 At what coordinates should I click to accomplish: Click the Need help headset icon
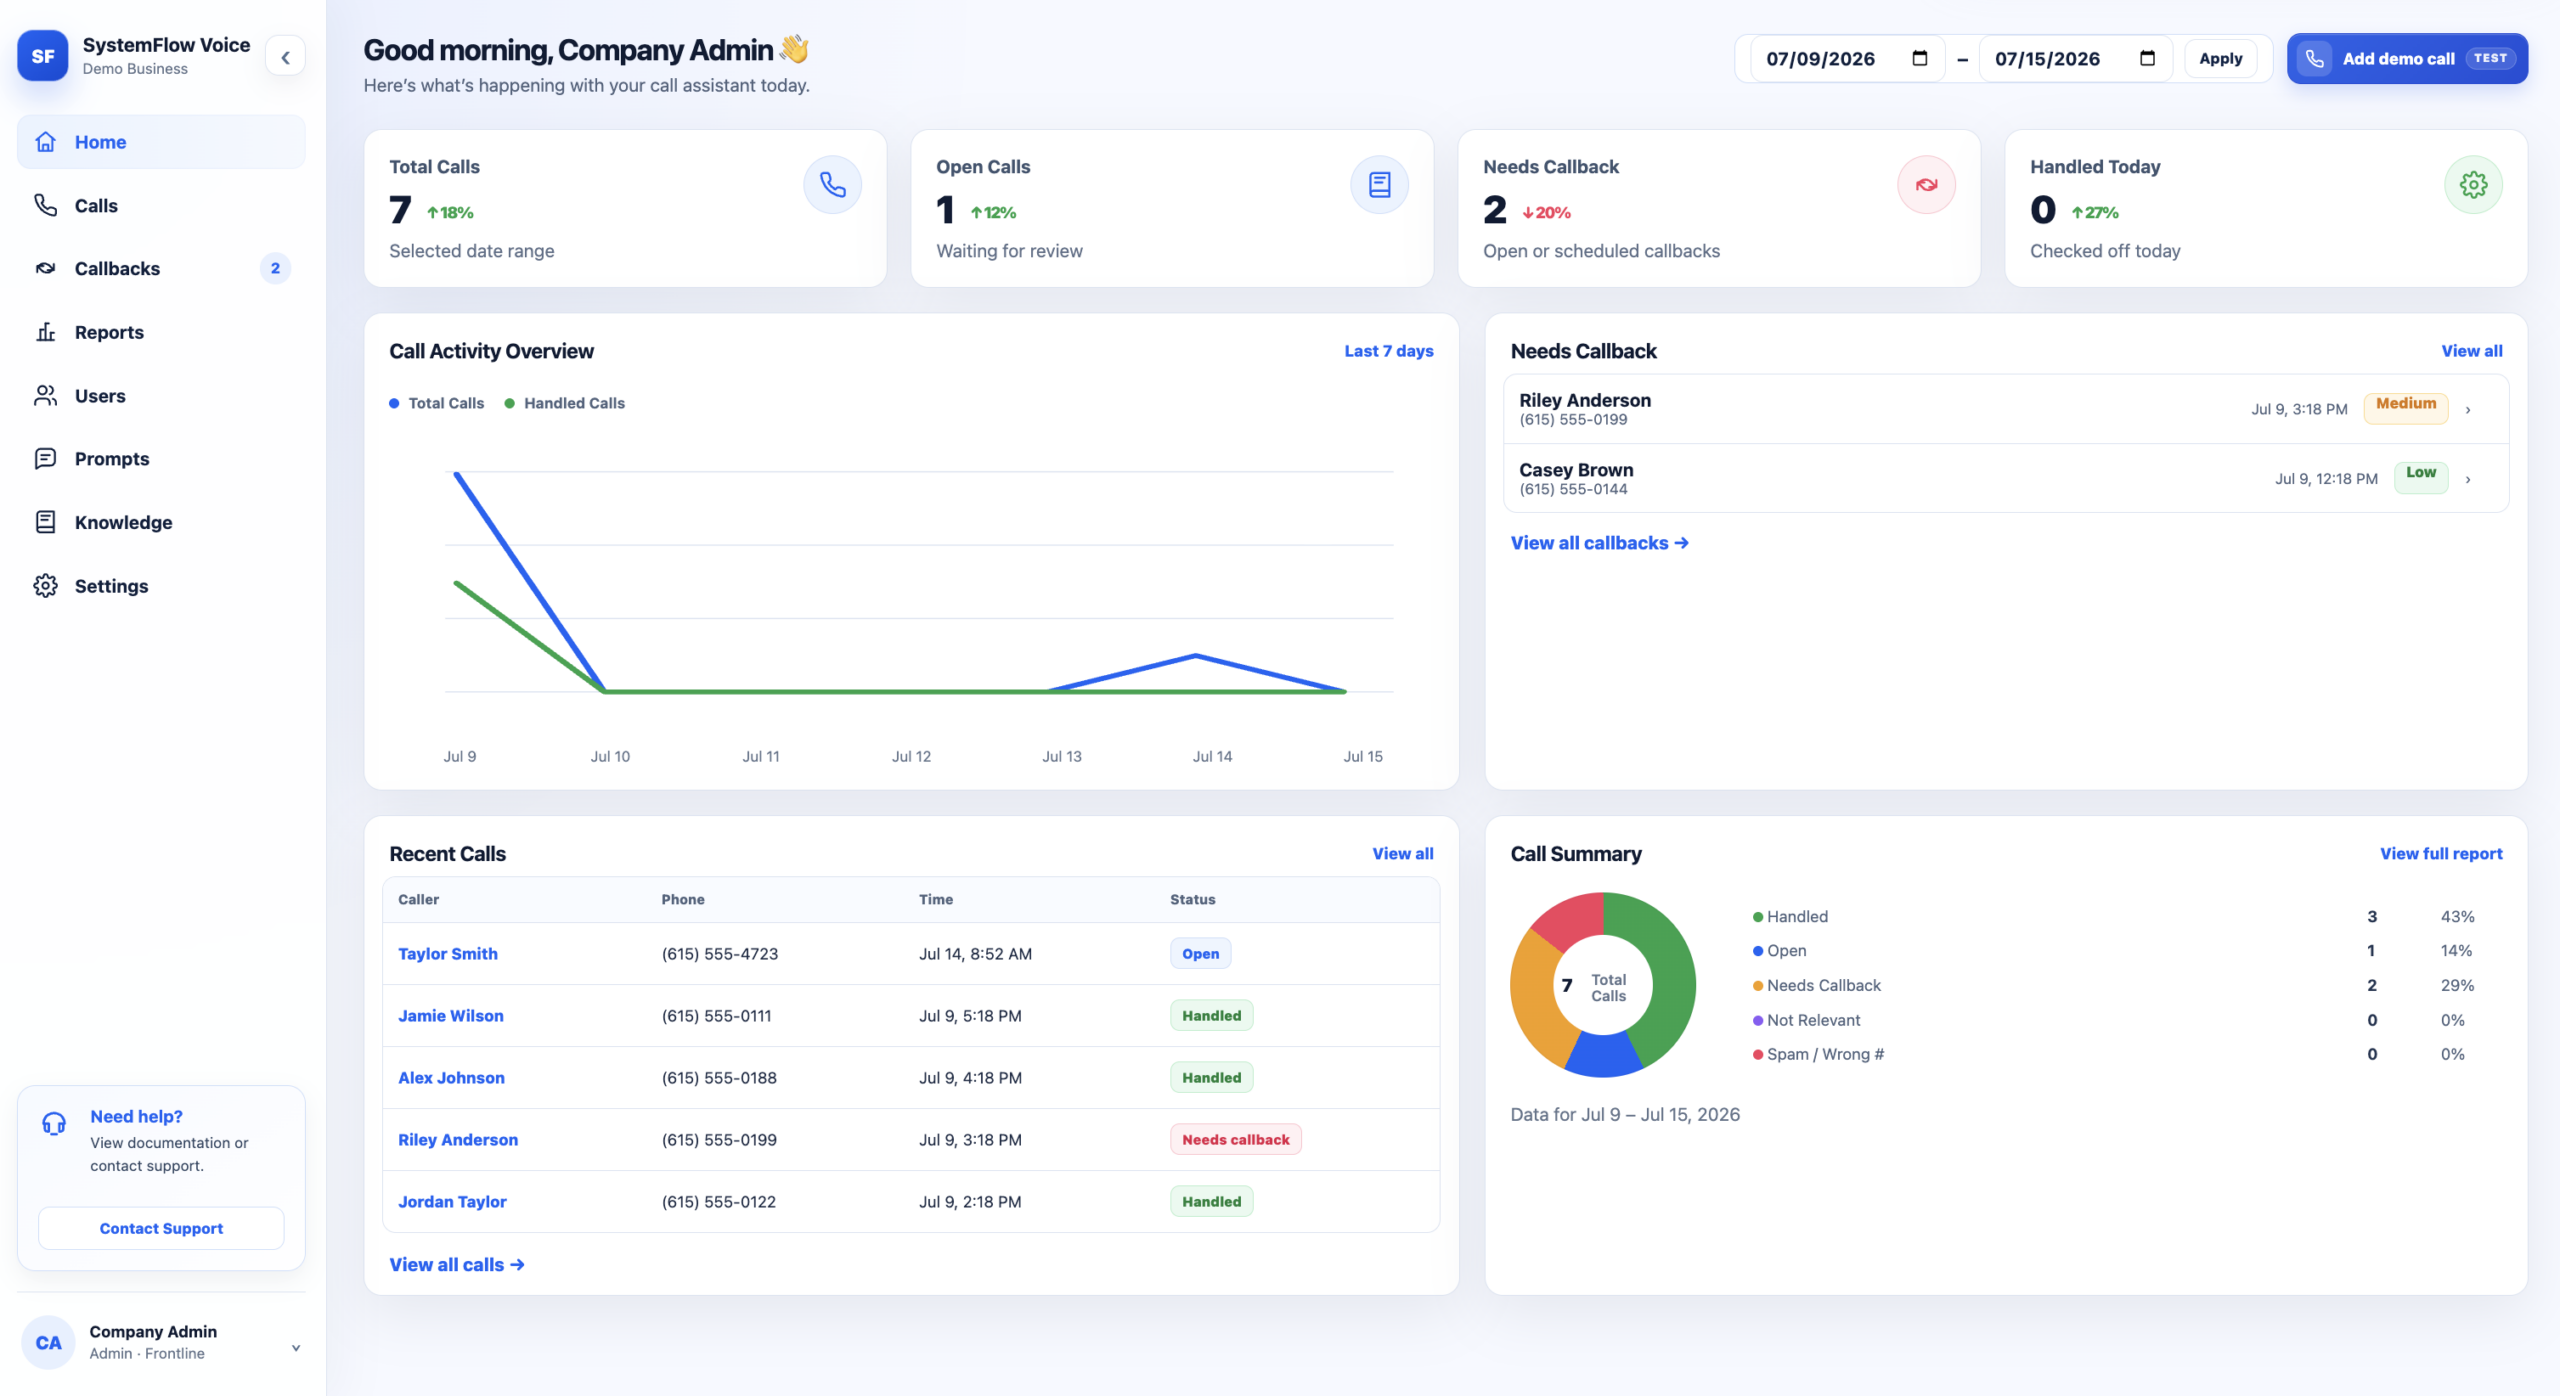[54, 1123]
